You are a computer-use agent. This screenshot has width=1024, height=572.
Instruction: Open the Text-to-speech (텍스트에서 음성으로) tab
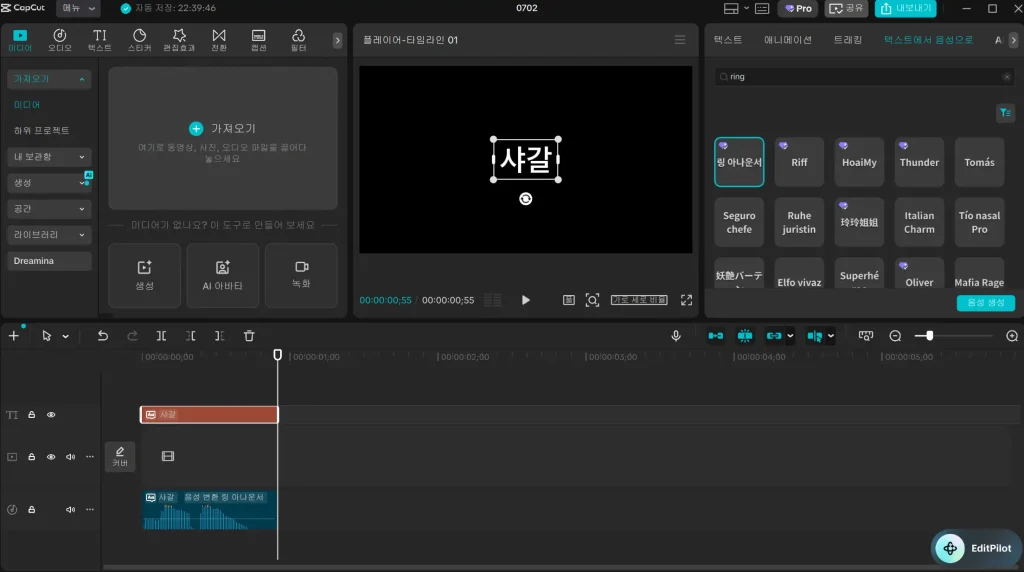click(x=928, y=40)
